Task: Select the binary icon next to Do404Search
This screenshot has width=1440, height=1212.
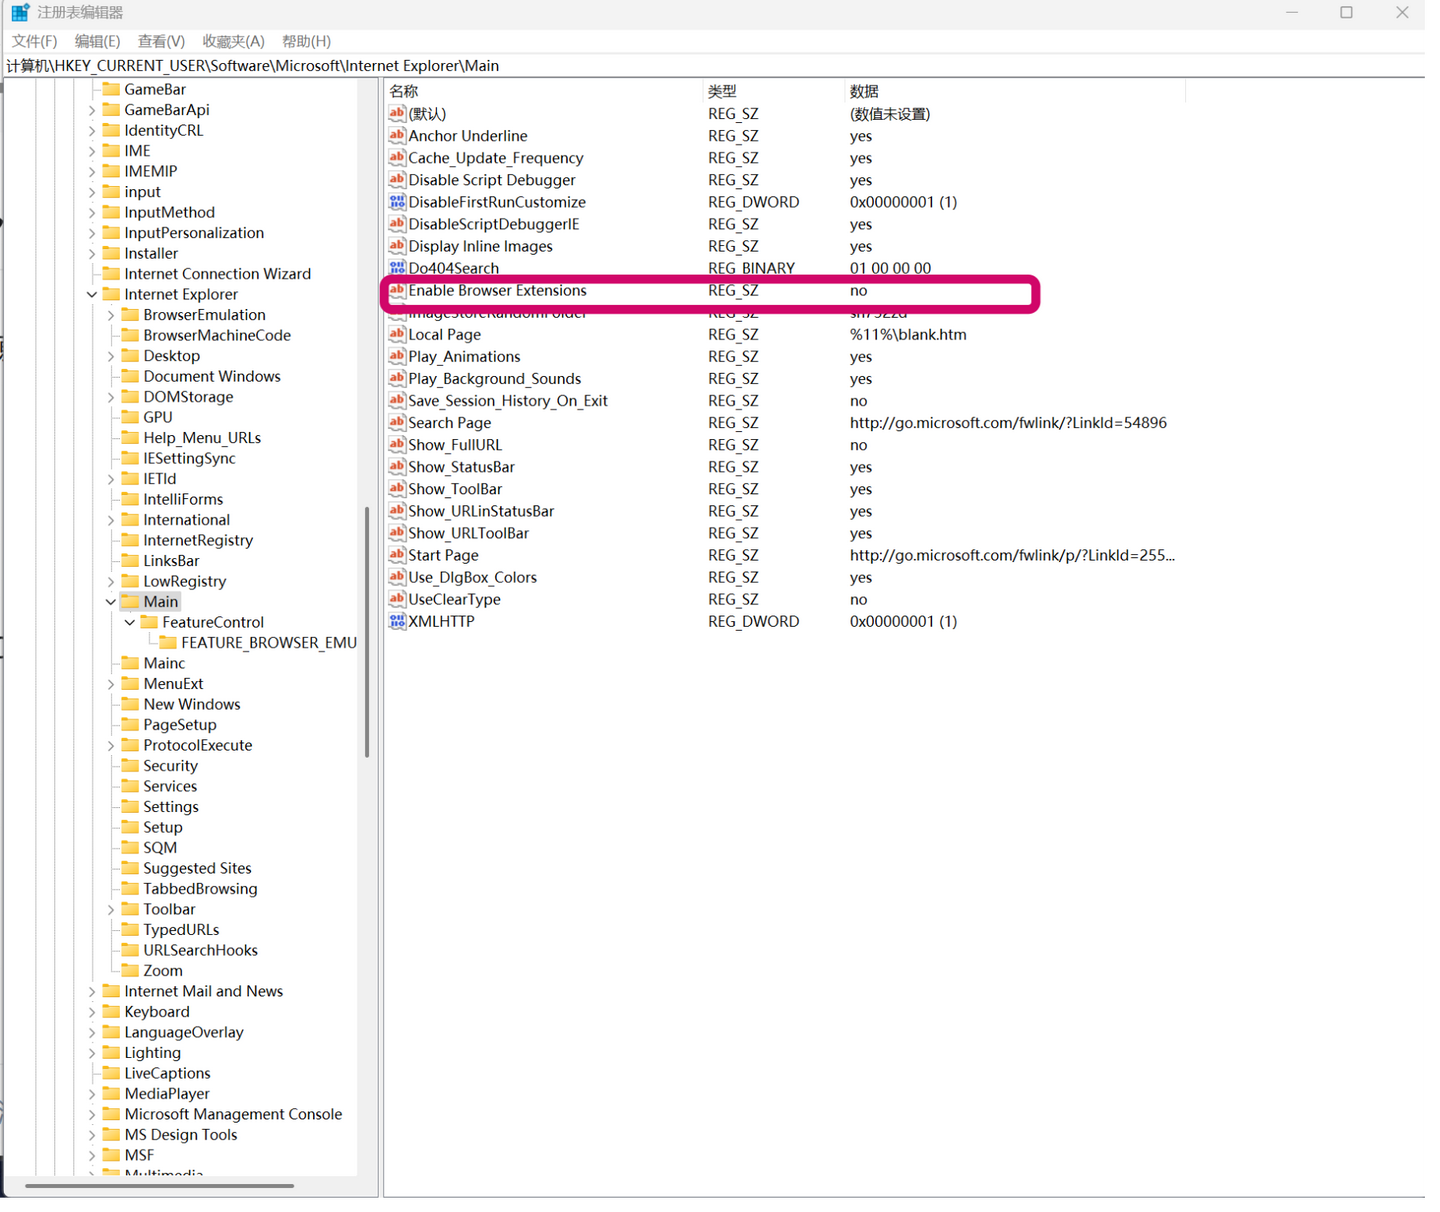Action: tap(397, 267)
